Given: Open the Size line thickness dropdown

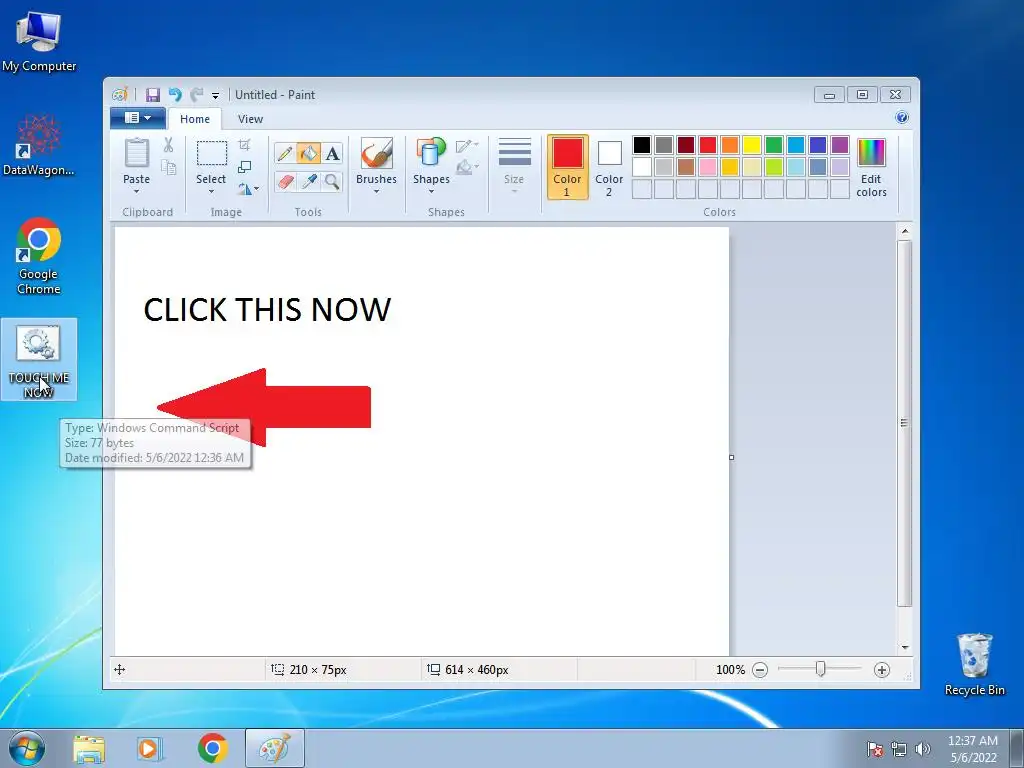Looking at the screenshot, I should point(514,167).
